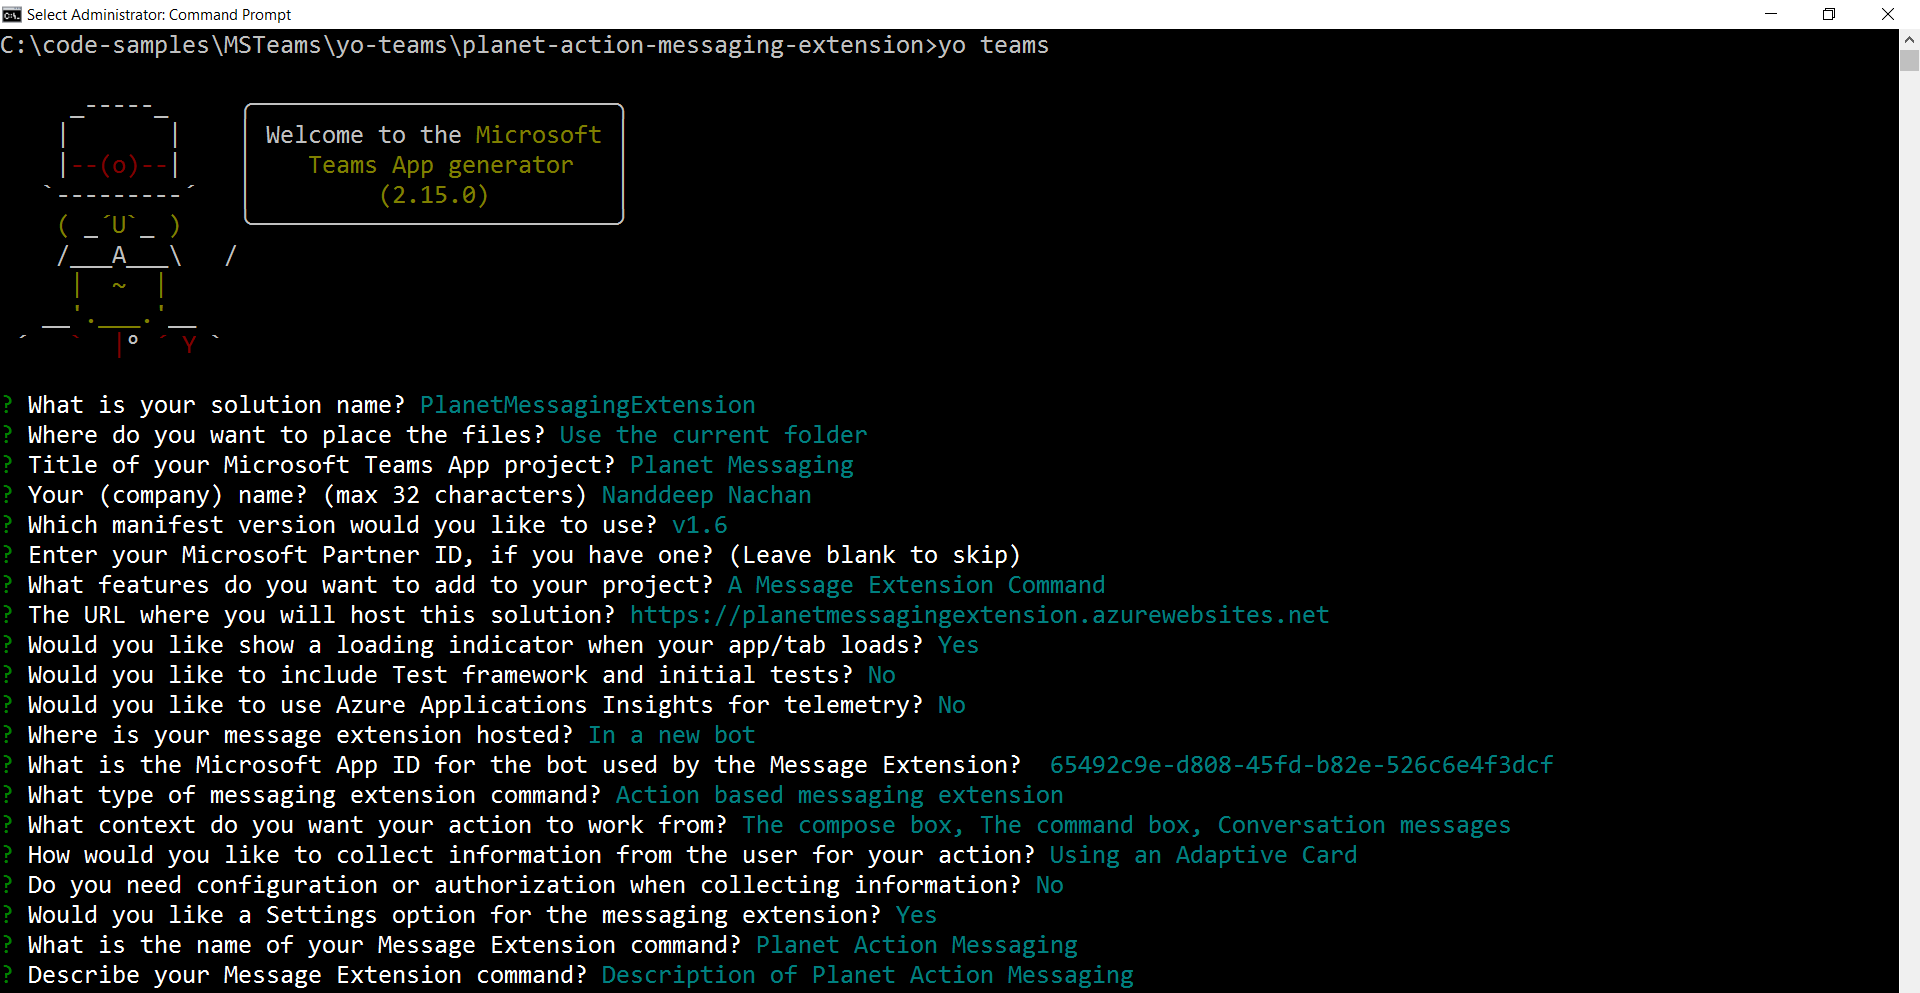This screenshot has height=993, width=1920.
Task: Click 'Action based messaging extension' answer text
Action: click(x=839, y=795)
